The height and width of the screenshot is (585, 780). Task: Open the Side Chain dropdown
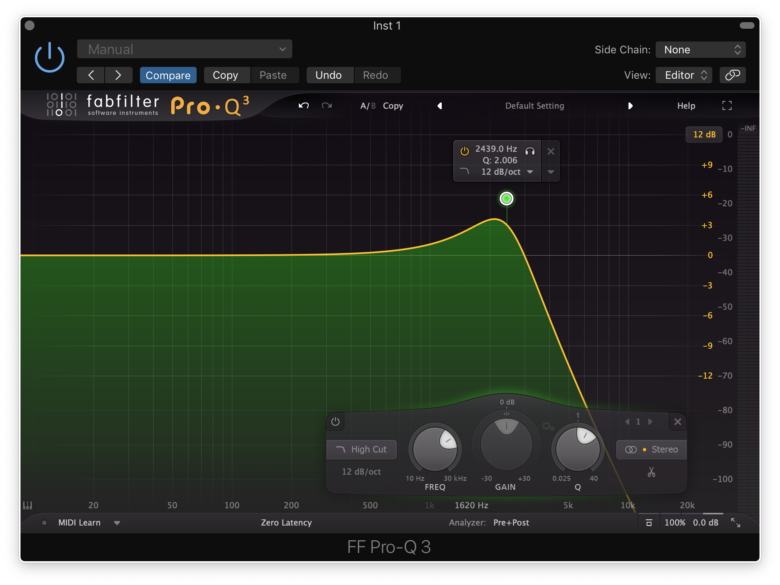click(x=700, y=50)
